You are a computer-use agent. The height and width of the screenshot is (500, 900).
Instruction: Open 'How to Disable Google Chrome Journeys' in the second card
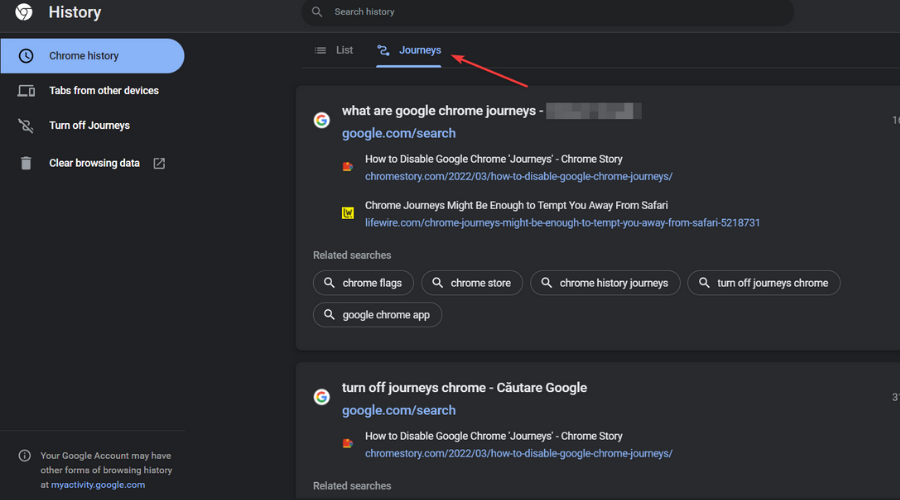point(494,436)
